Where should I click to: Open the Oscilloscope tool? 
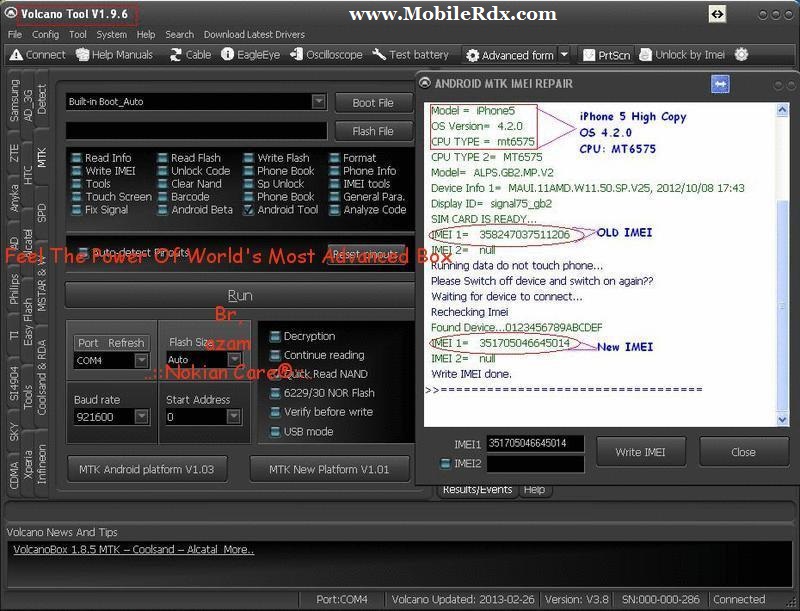(326, 55)
